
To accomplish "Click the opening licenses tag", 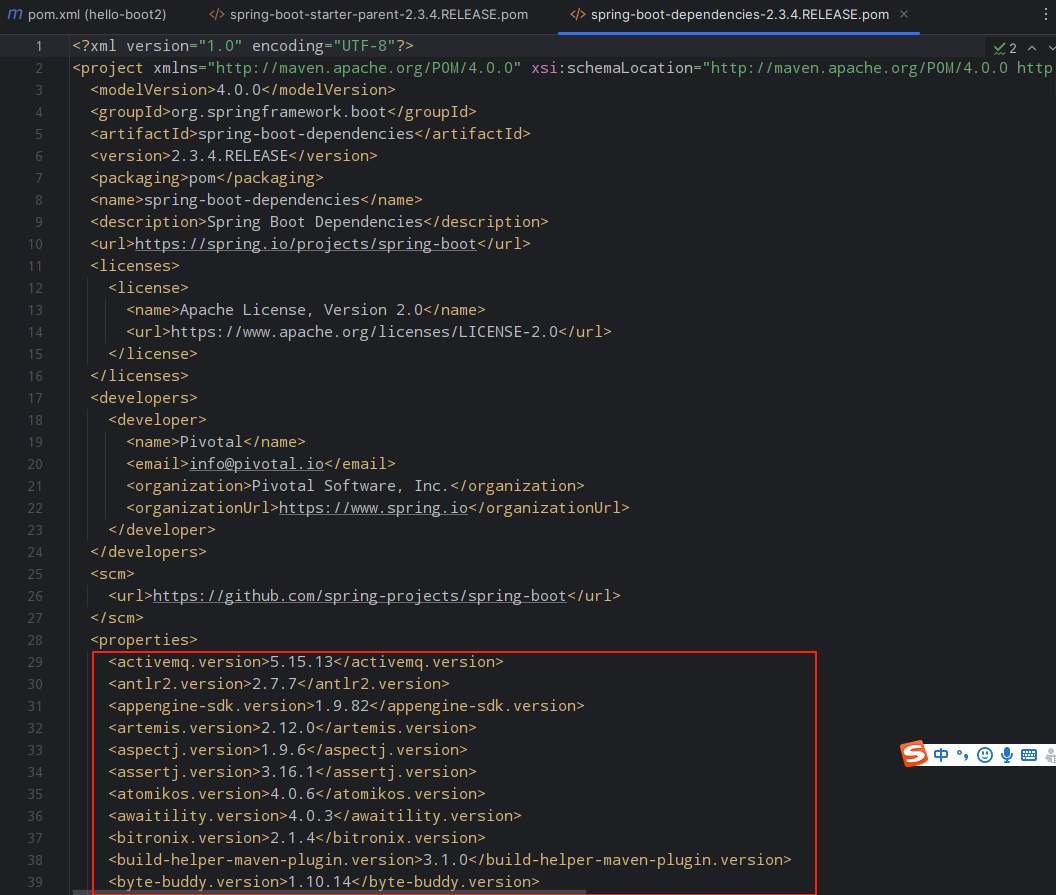I will pos(135,266).
